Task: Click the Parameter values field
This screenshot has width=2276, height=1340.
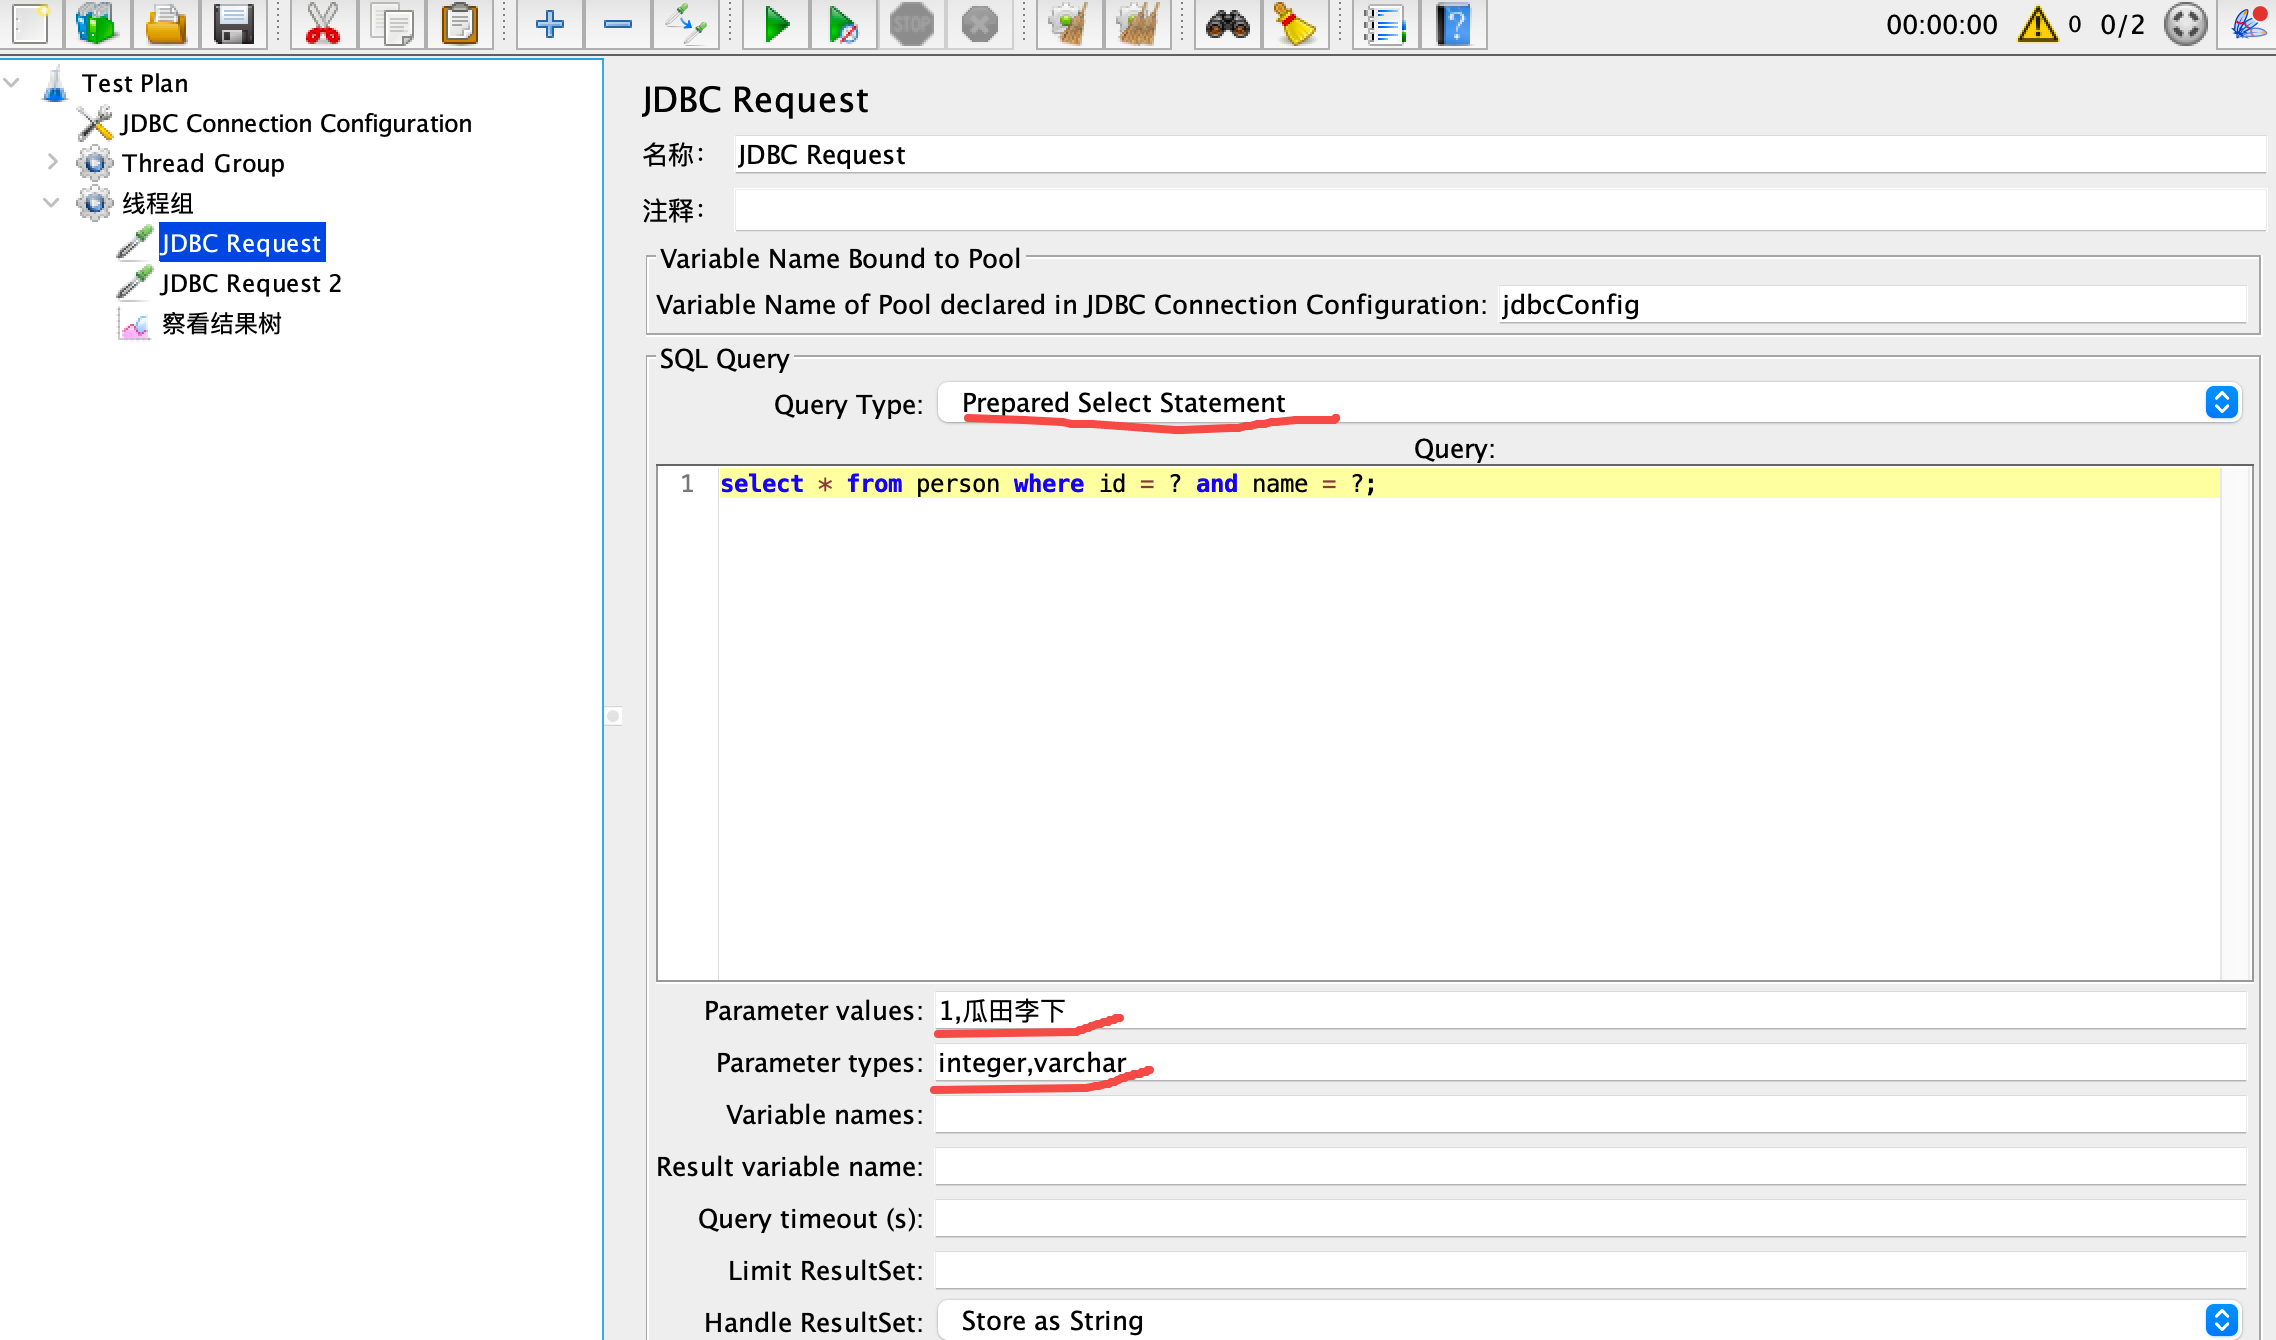Action: tap(1590, 1011)
